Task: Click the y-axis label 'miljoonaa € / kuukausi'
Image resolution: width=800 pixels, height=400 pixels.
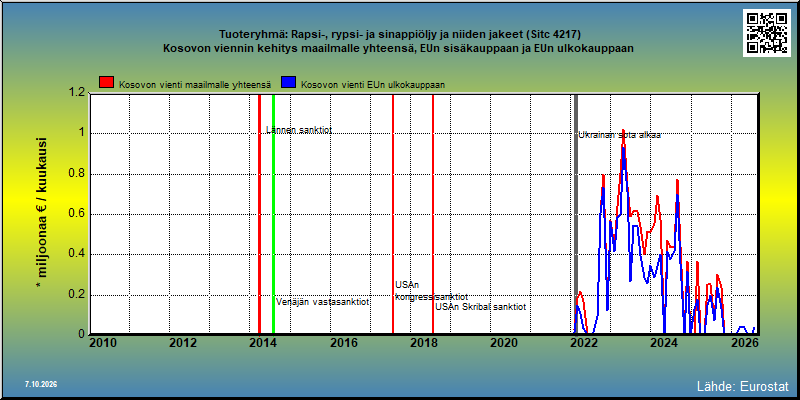Action: [x=42, y=214]
